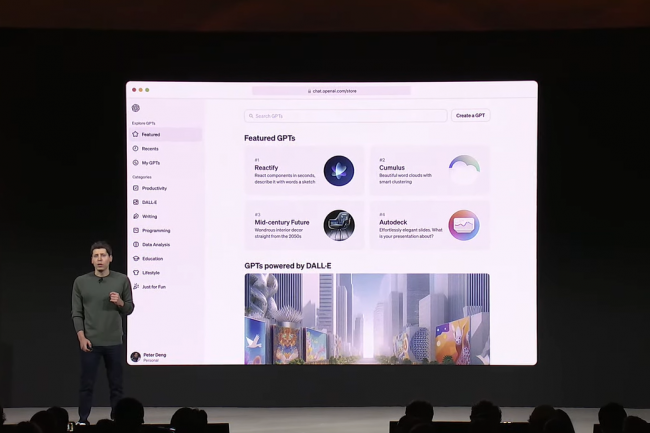Click the OpenAI logo in the sidebar
This screenshot has width=650, height=433.
click(136, 108)
